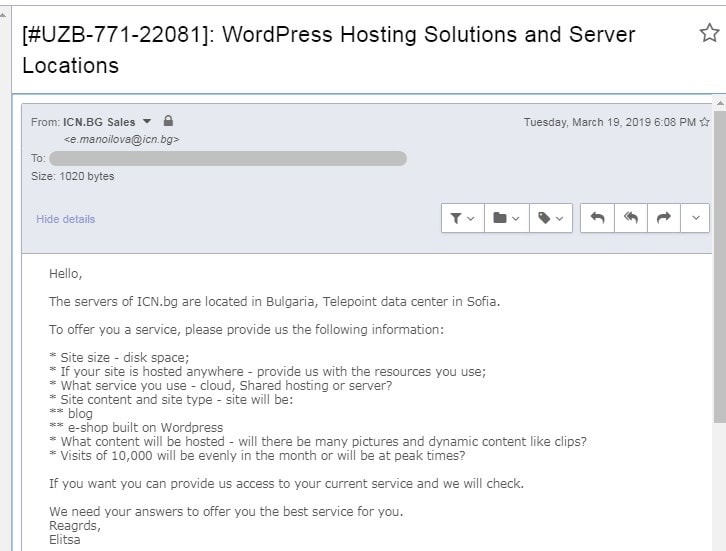The width and height of the screenshot is (726, 551).
Task: Click the ICN.BG Sales sender name
Action: click(99, 122)
